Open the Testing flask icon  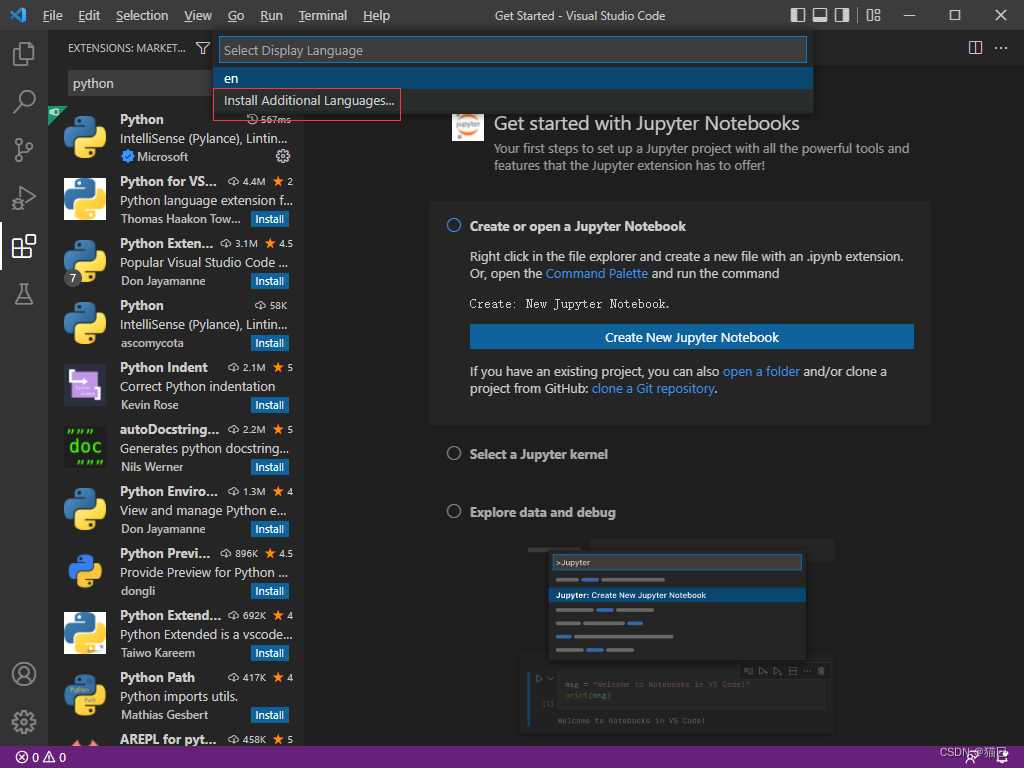[24, 295]
